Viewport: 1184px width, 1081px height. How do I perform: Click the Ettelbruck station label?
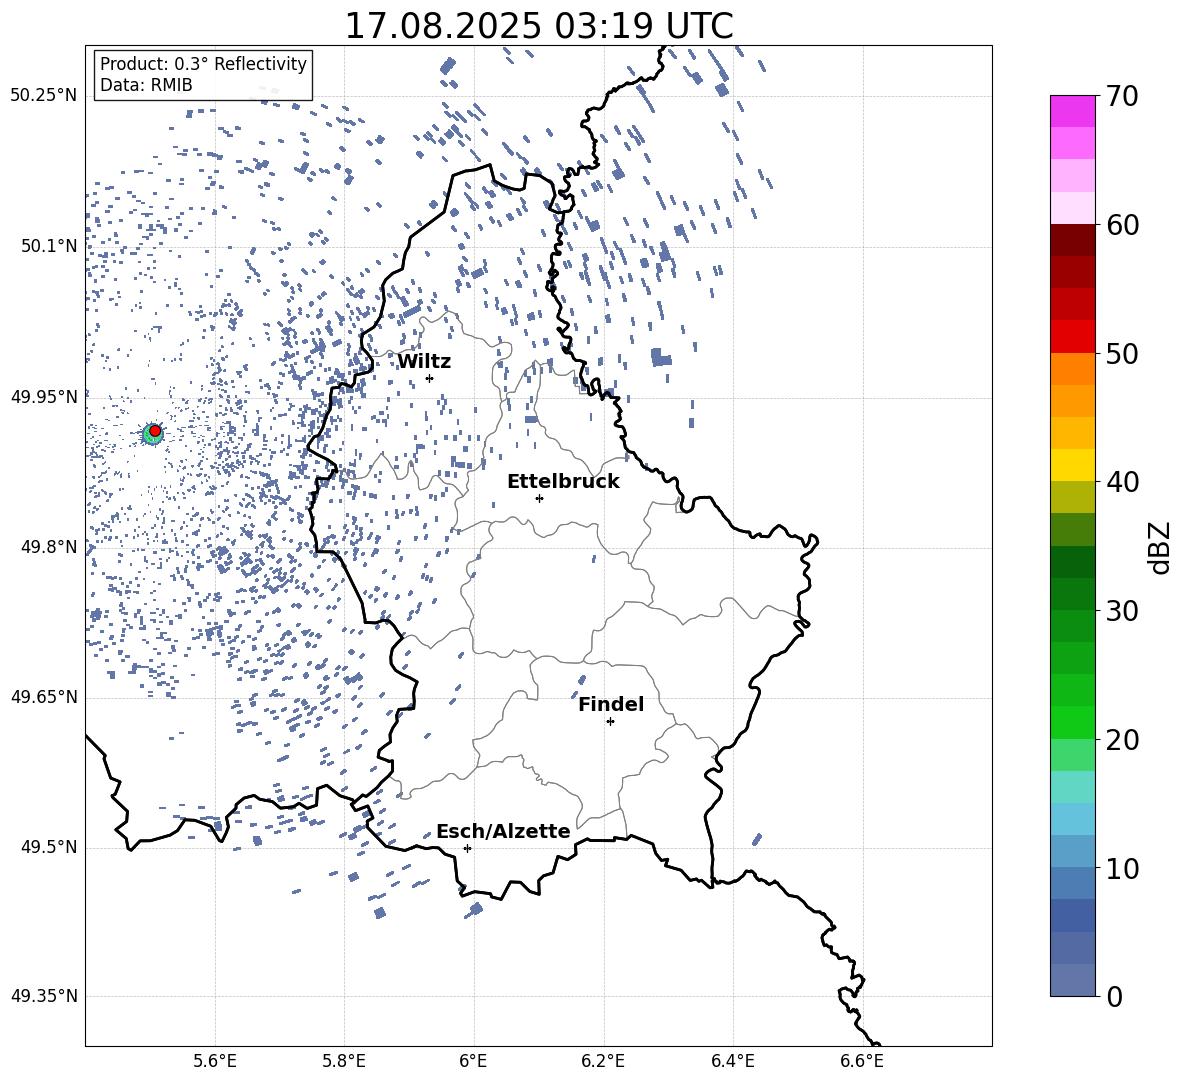(x=563, y=482)
